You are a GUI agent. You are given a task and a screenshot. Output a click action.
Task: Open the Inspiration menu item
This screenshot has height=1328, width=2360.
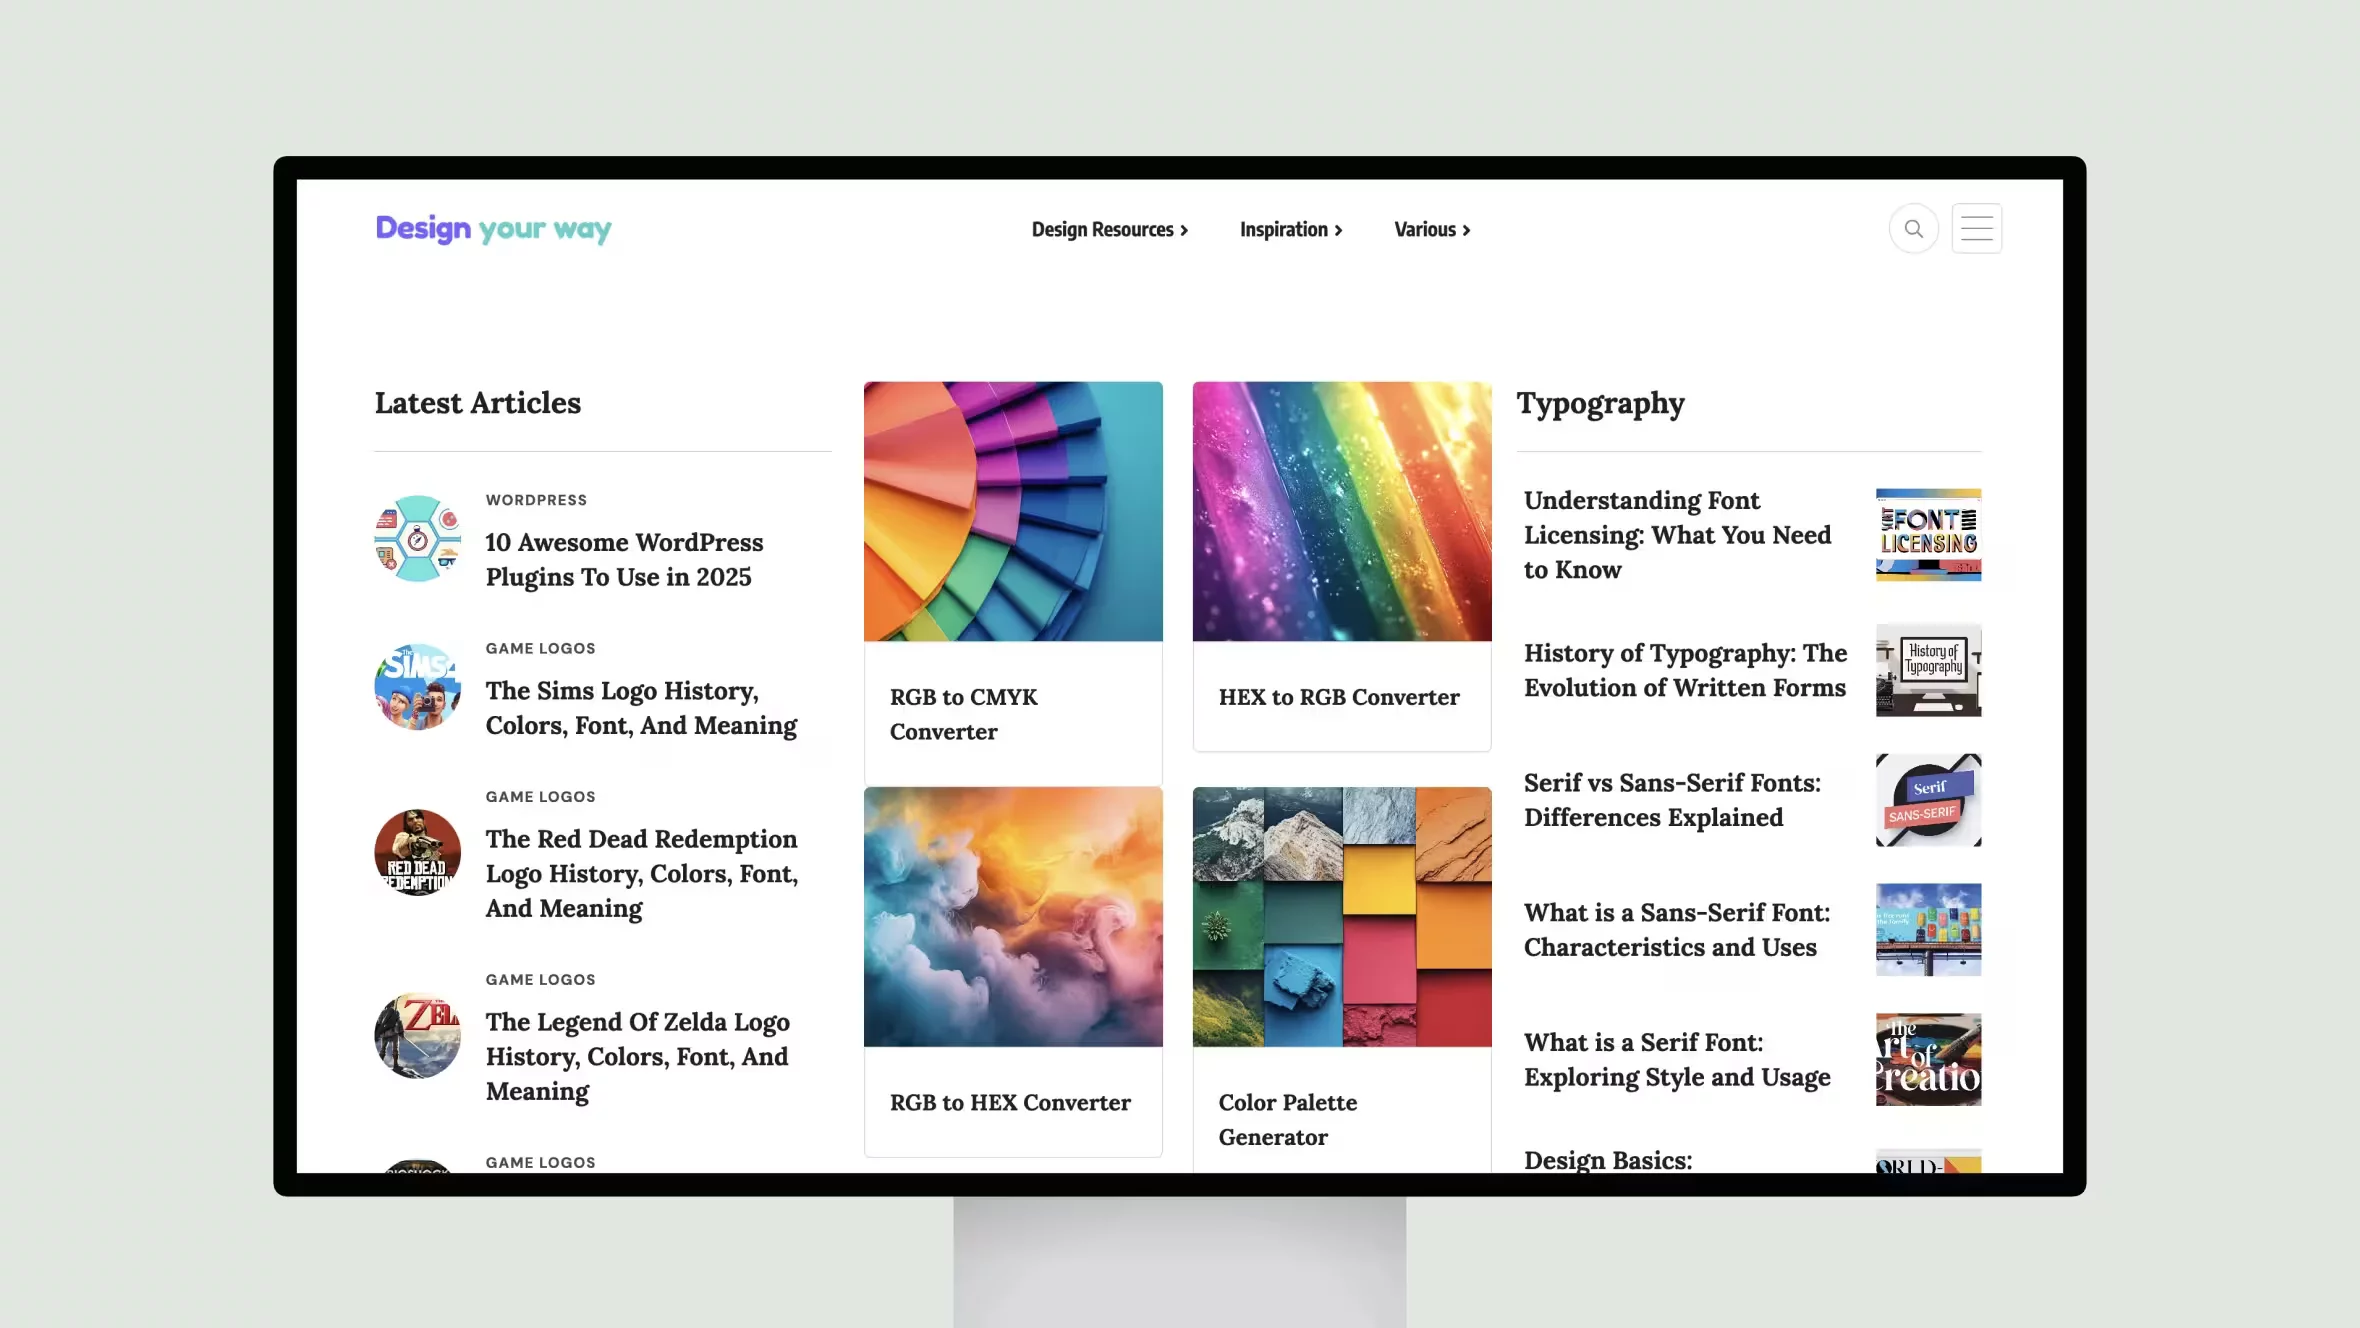tap(1289, 229)
